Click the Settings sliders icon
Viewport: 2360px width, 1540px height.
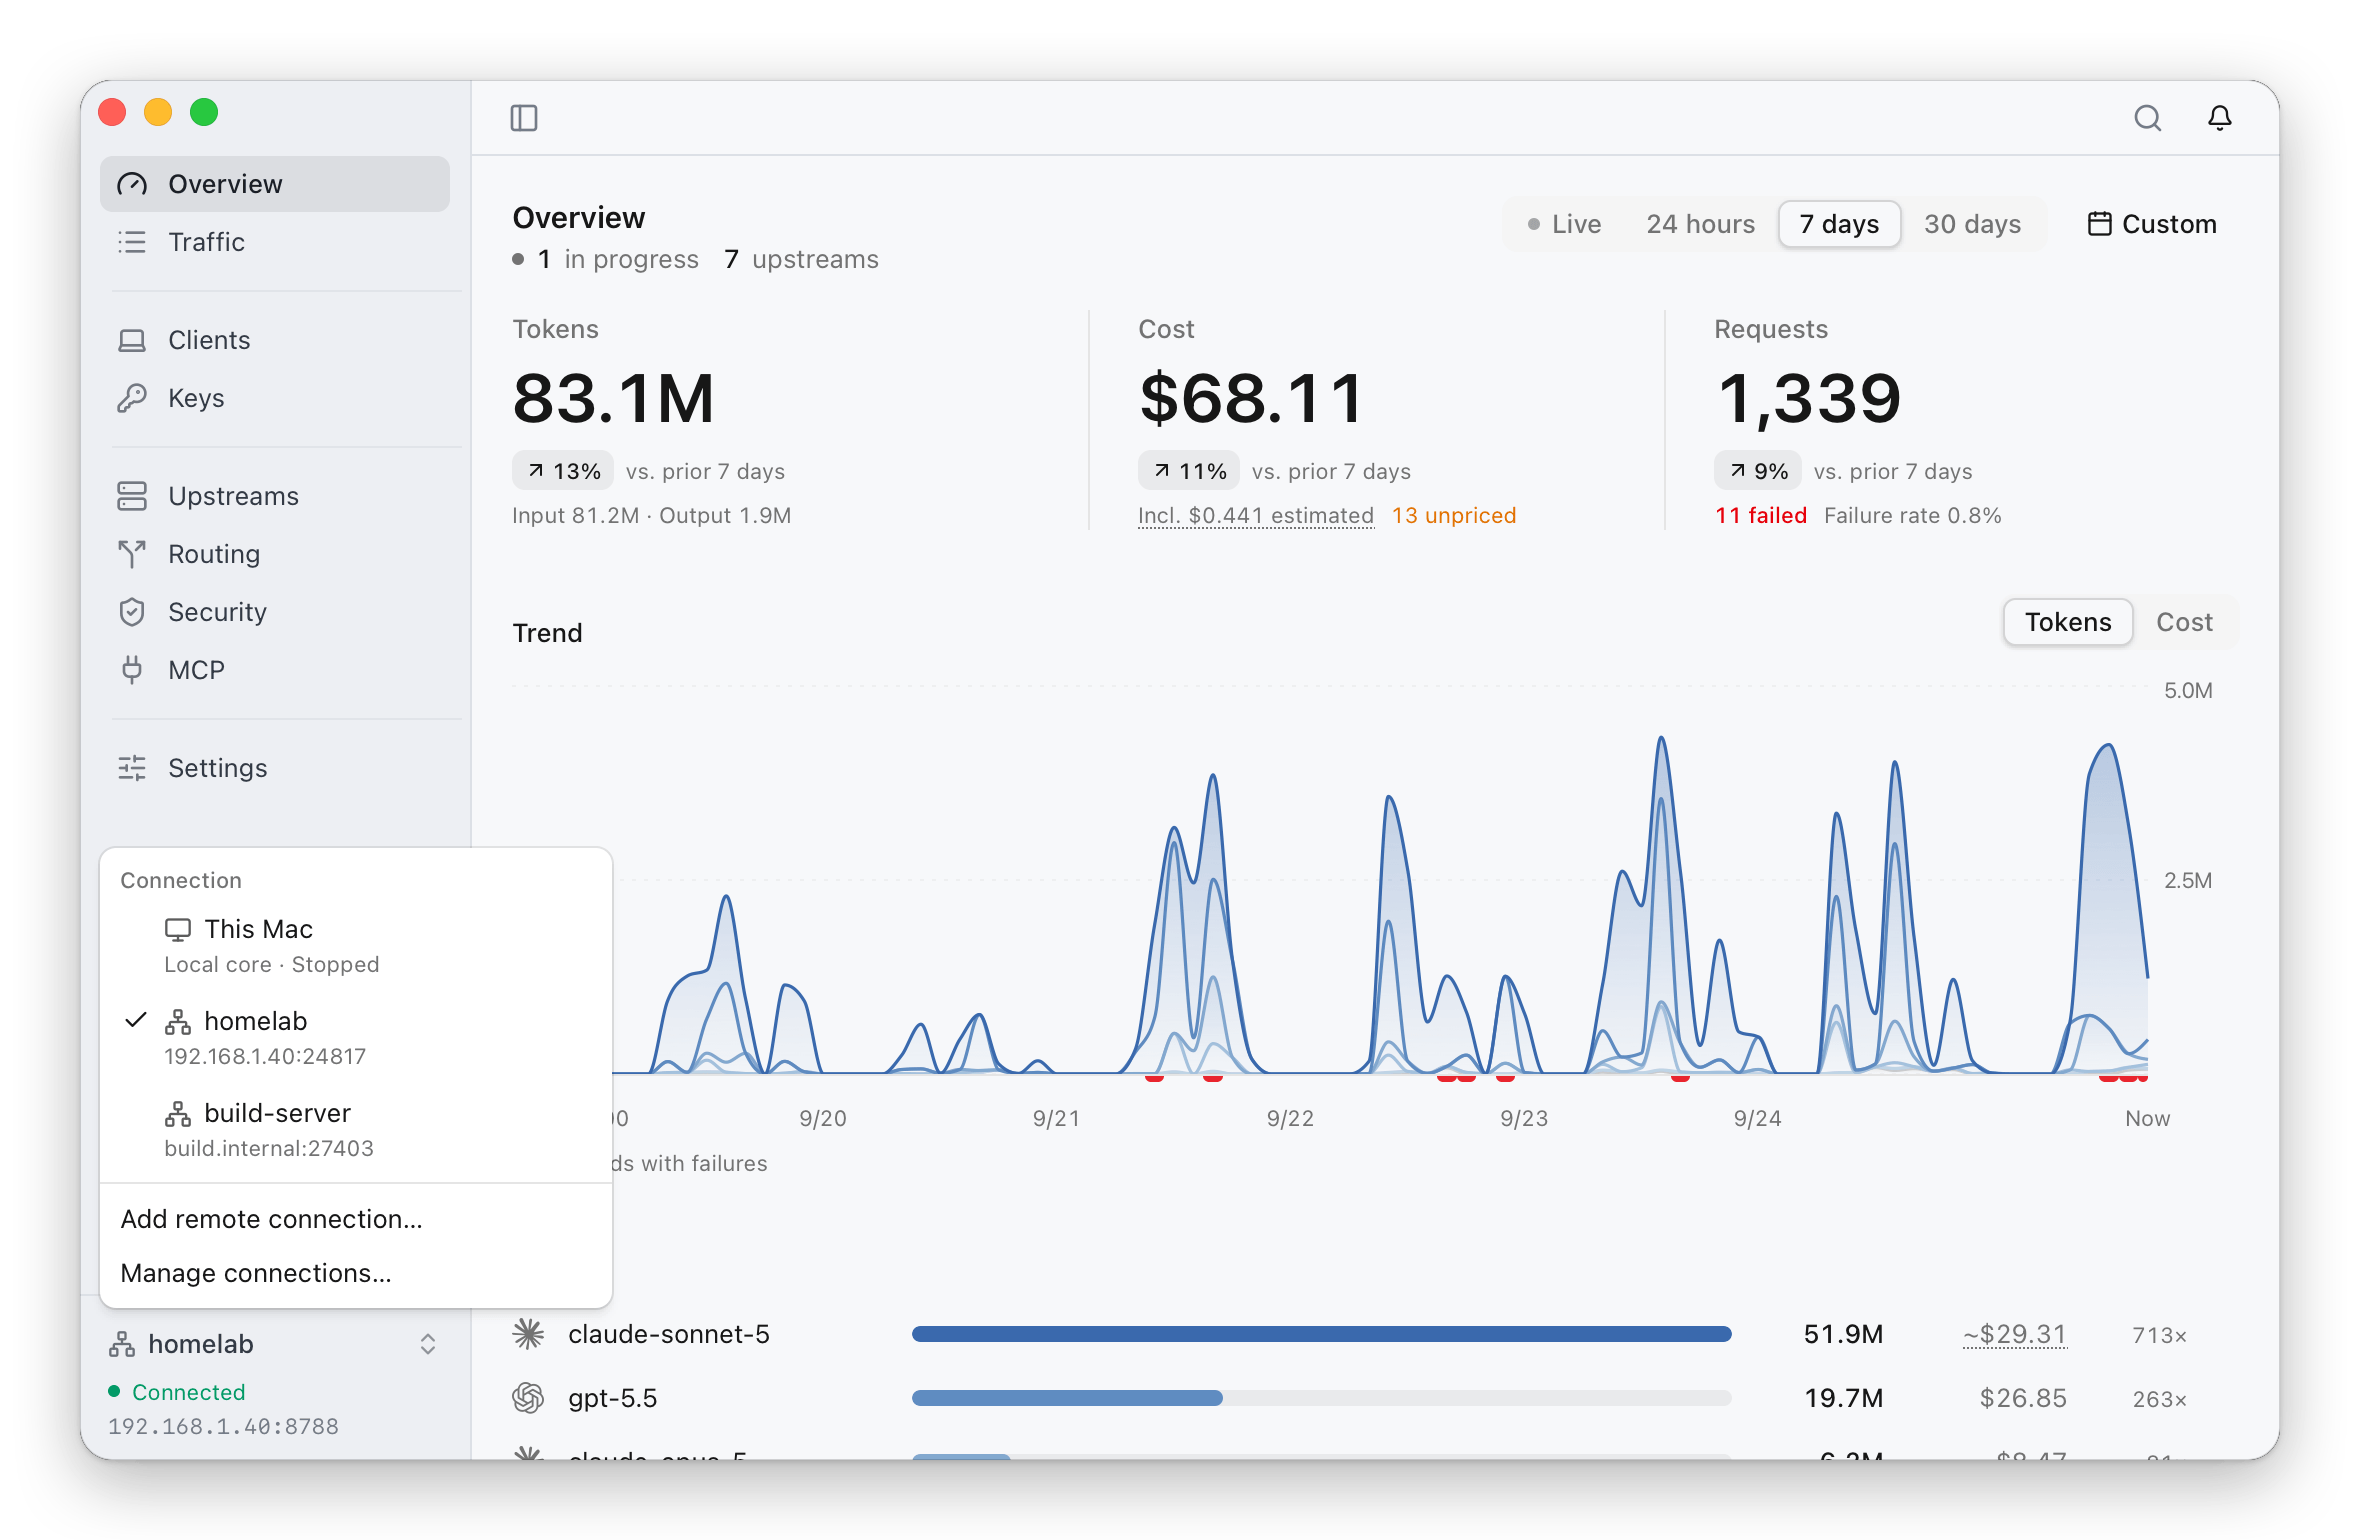coord(132,768)
